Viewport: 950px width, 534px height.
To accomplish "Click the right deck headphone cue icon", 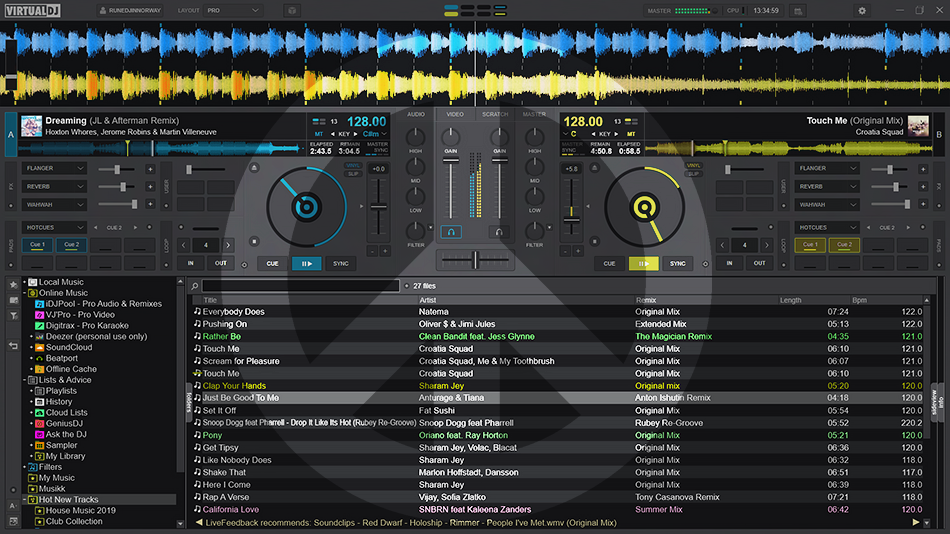I will pyautogui.click(x=498, y=232).
